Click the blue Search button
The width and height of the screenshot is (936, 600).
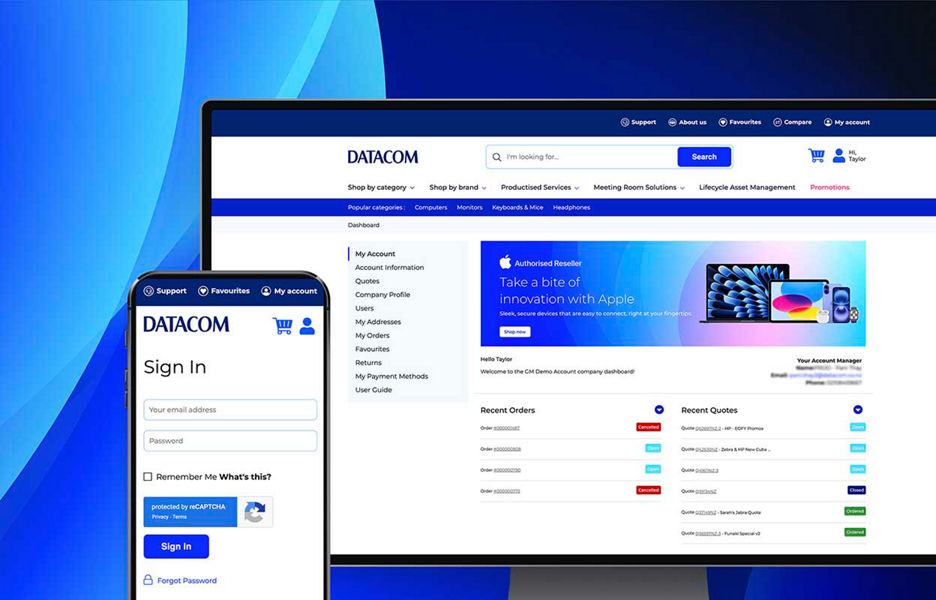[704, 157]
